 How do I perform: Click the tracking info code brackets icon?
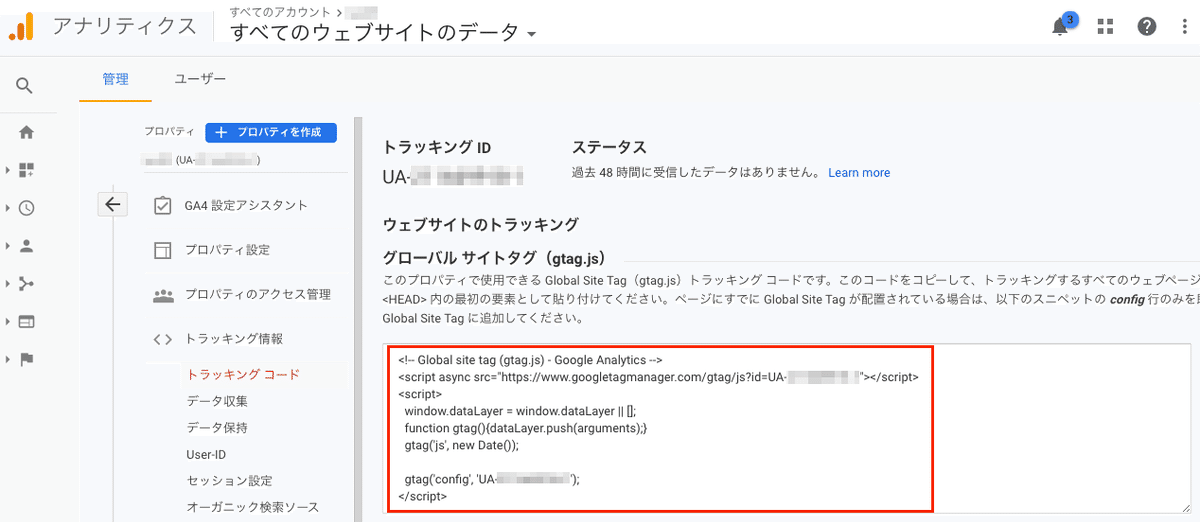163,339
